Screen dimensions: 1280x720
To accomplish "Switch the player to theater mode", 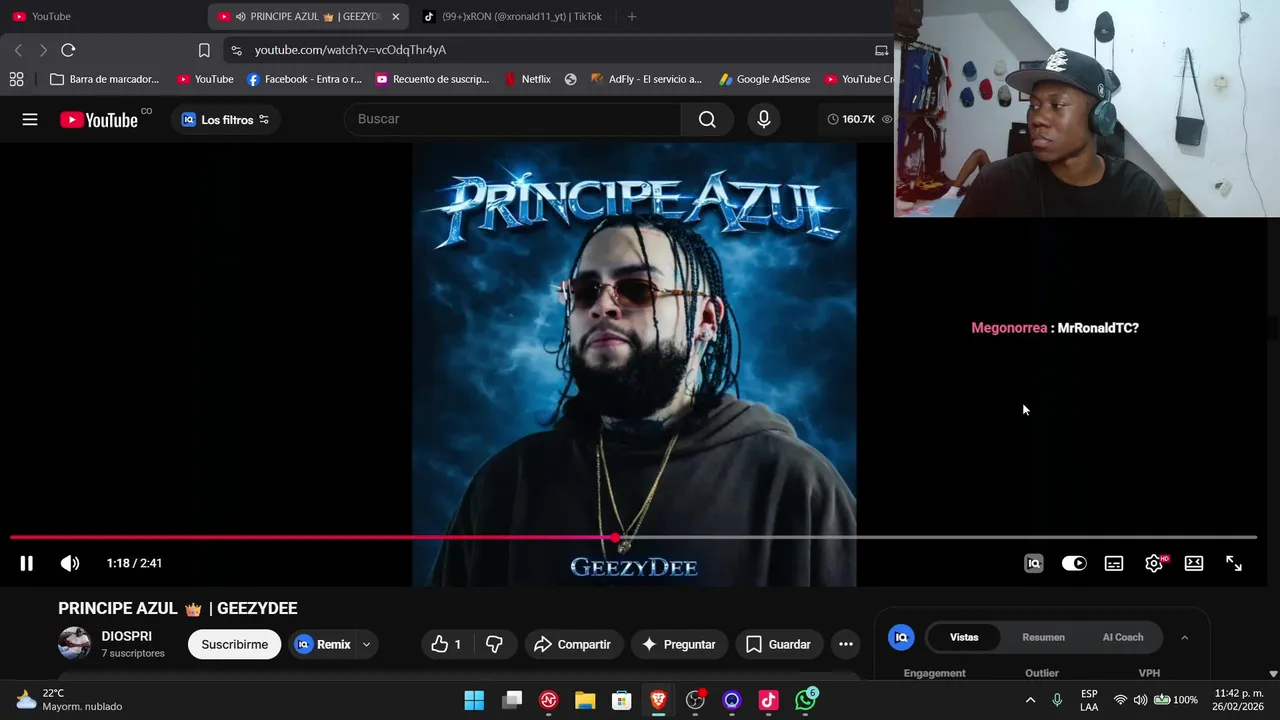I will pyautogui.click(x=1194, y=563).
